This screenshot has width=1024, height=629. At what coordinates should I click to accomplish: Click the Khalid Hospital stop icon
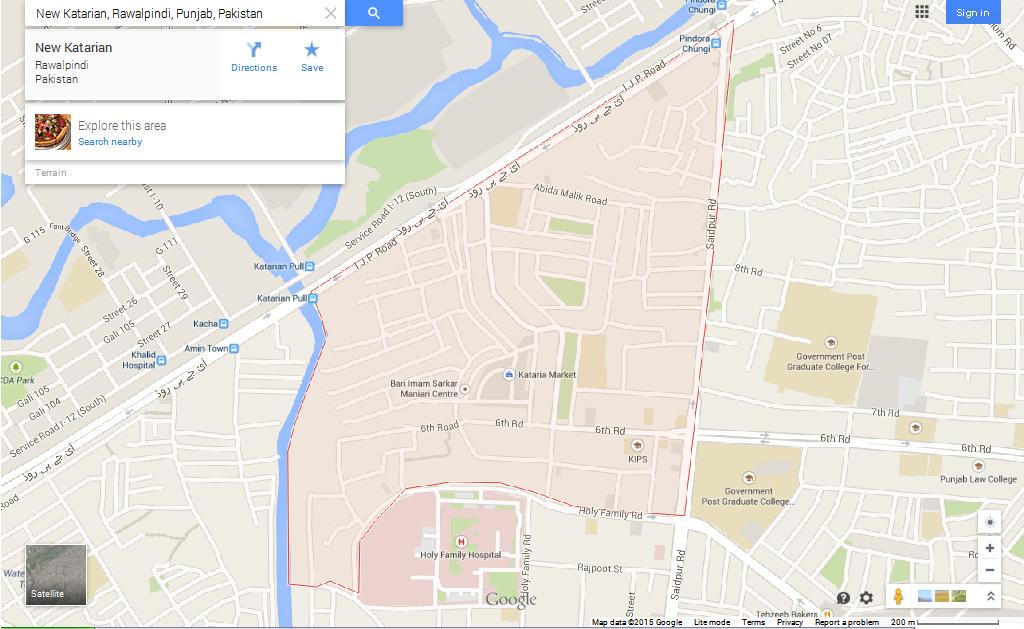161,360
